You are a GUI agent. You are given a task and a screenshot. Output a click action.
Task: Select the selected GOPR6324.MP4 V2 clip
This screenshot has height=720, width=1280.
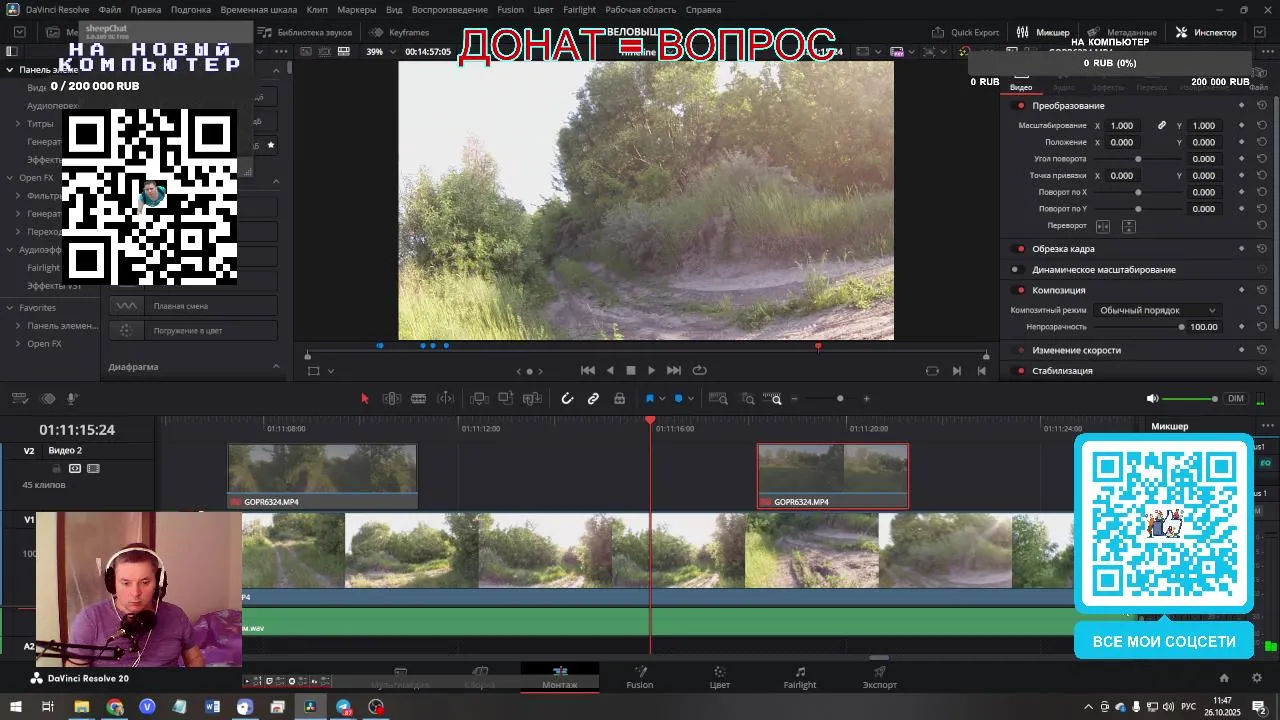click(833, 476)
